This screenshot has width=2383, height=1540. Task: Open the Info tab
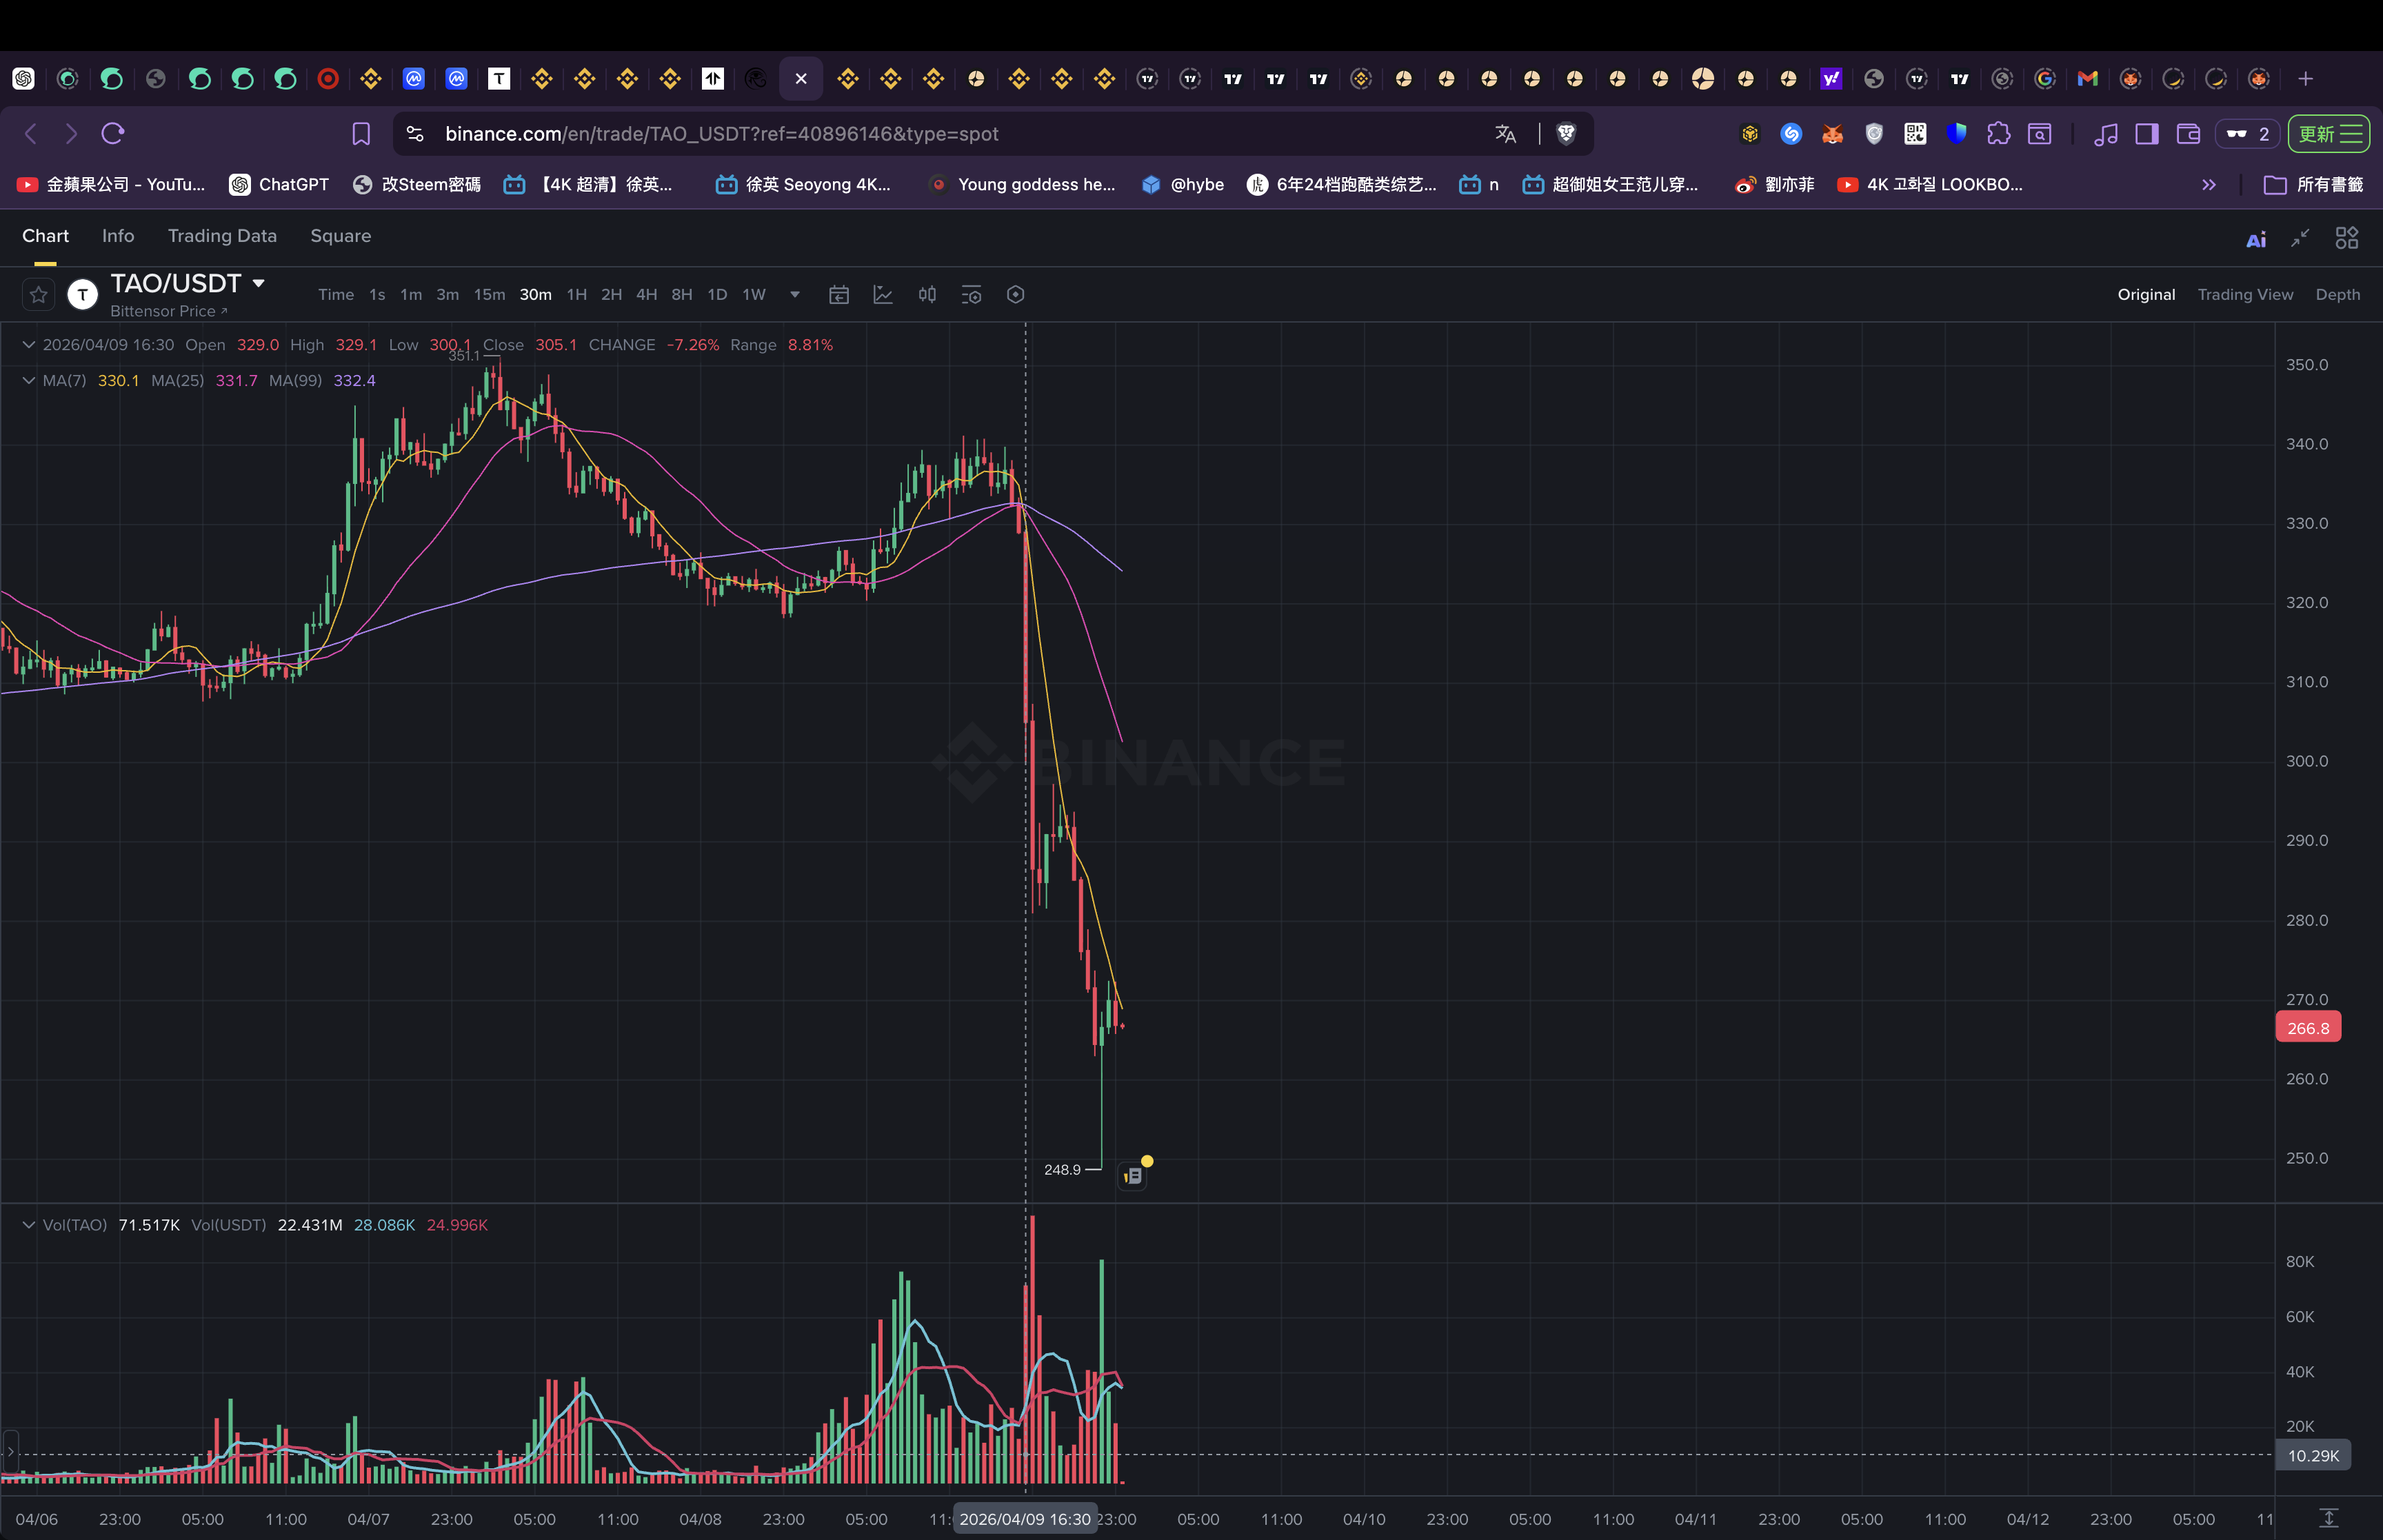pos(118,236)
